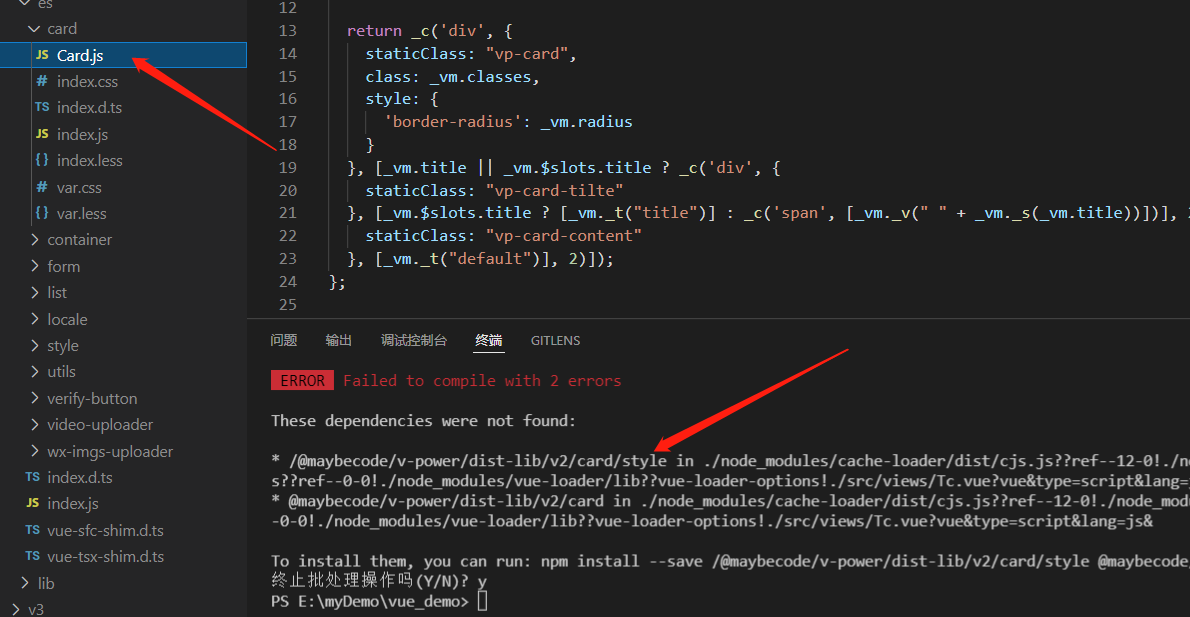Switch to the 问题 panel tab

coord(284,341)
